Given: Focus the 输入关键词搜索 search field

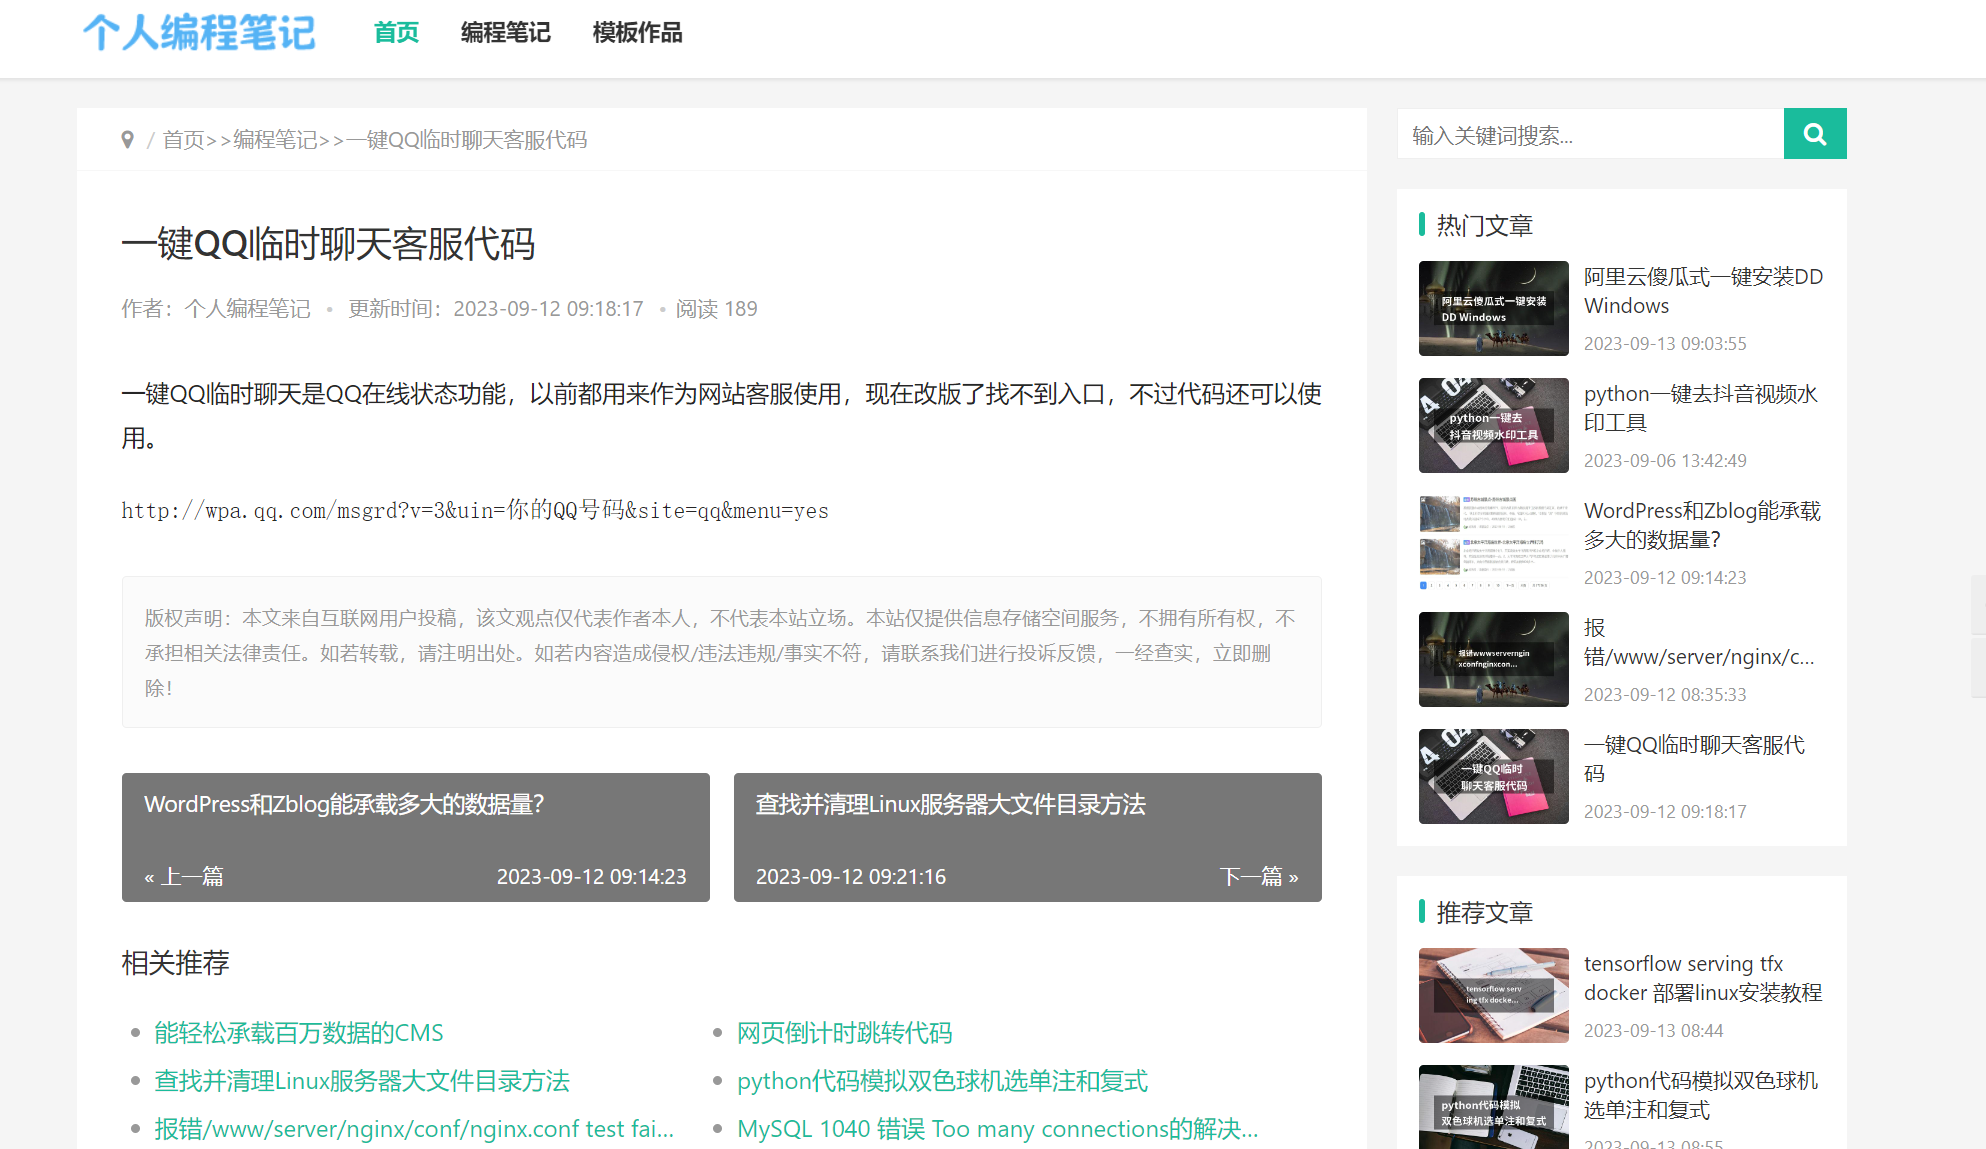Looking at the screenshot, I should [1590, 134].
